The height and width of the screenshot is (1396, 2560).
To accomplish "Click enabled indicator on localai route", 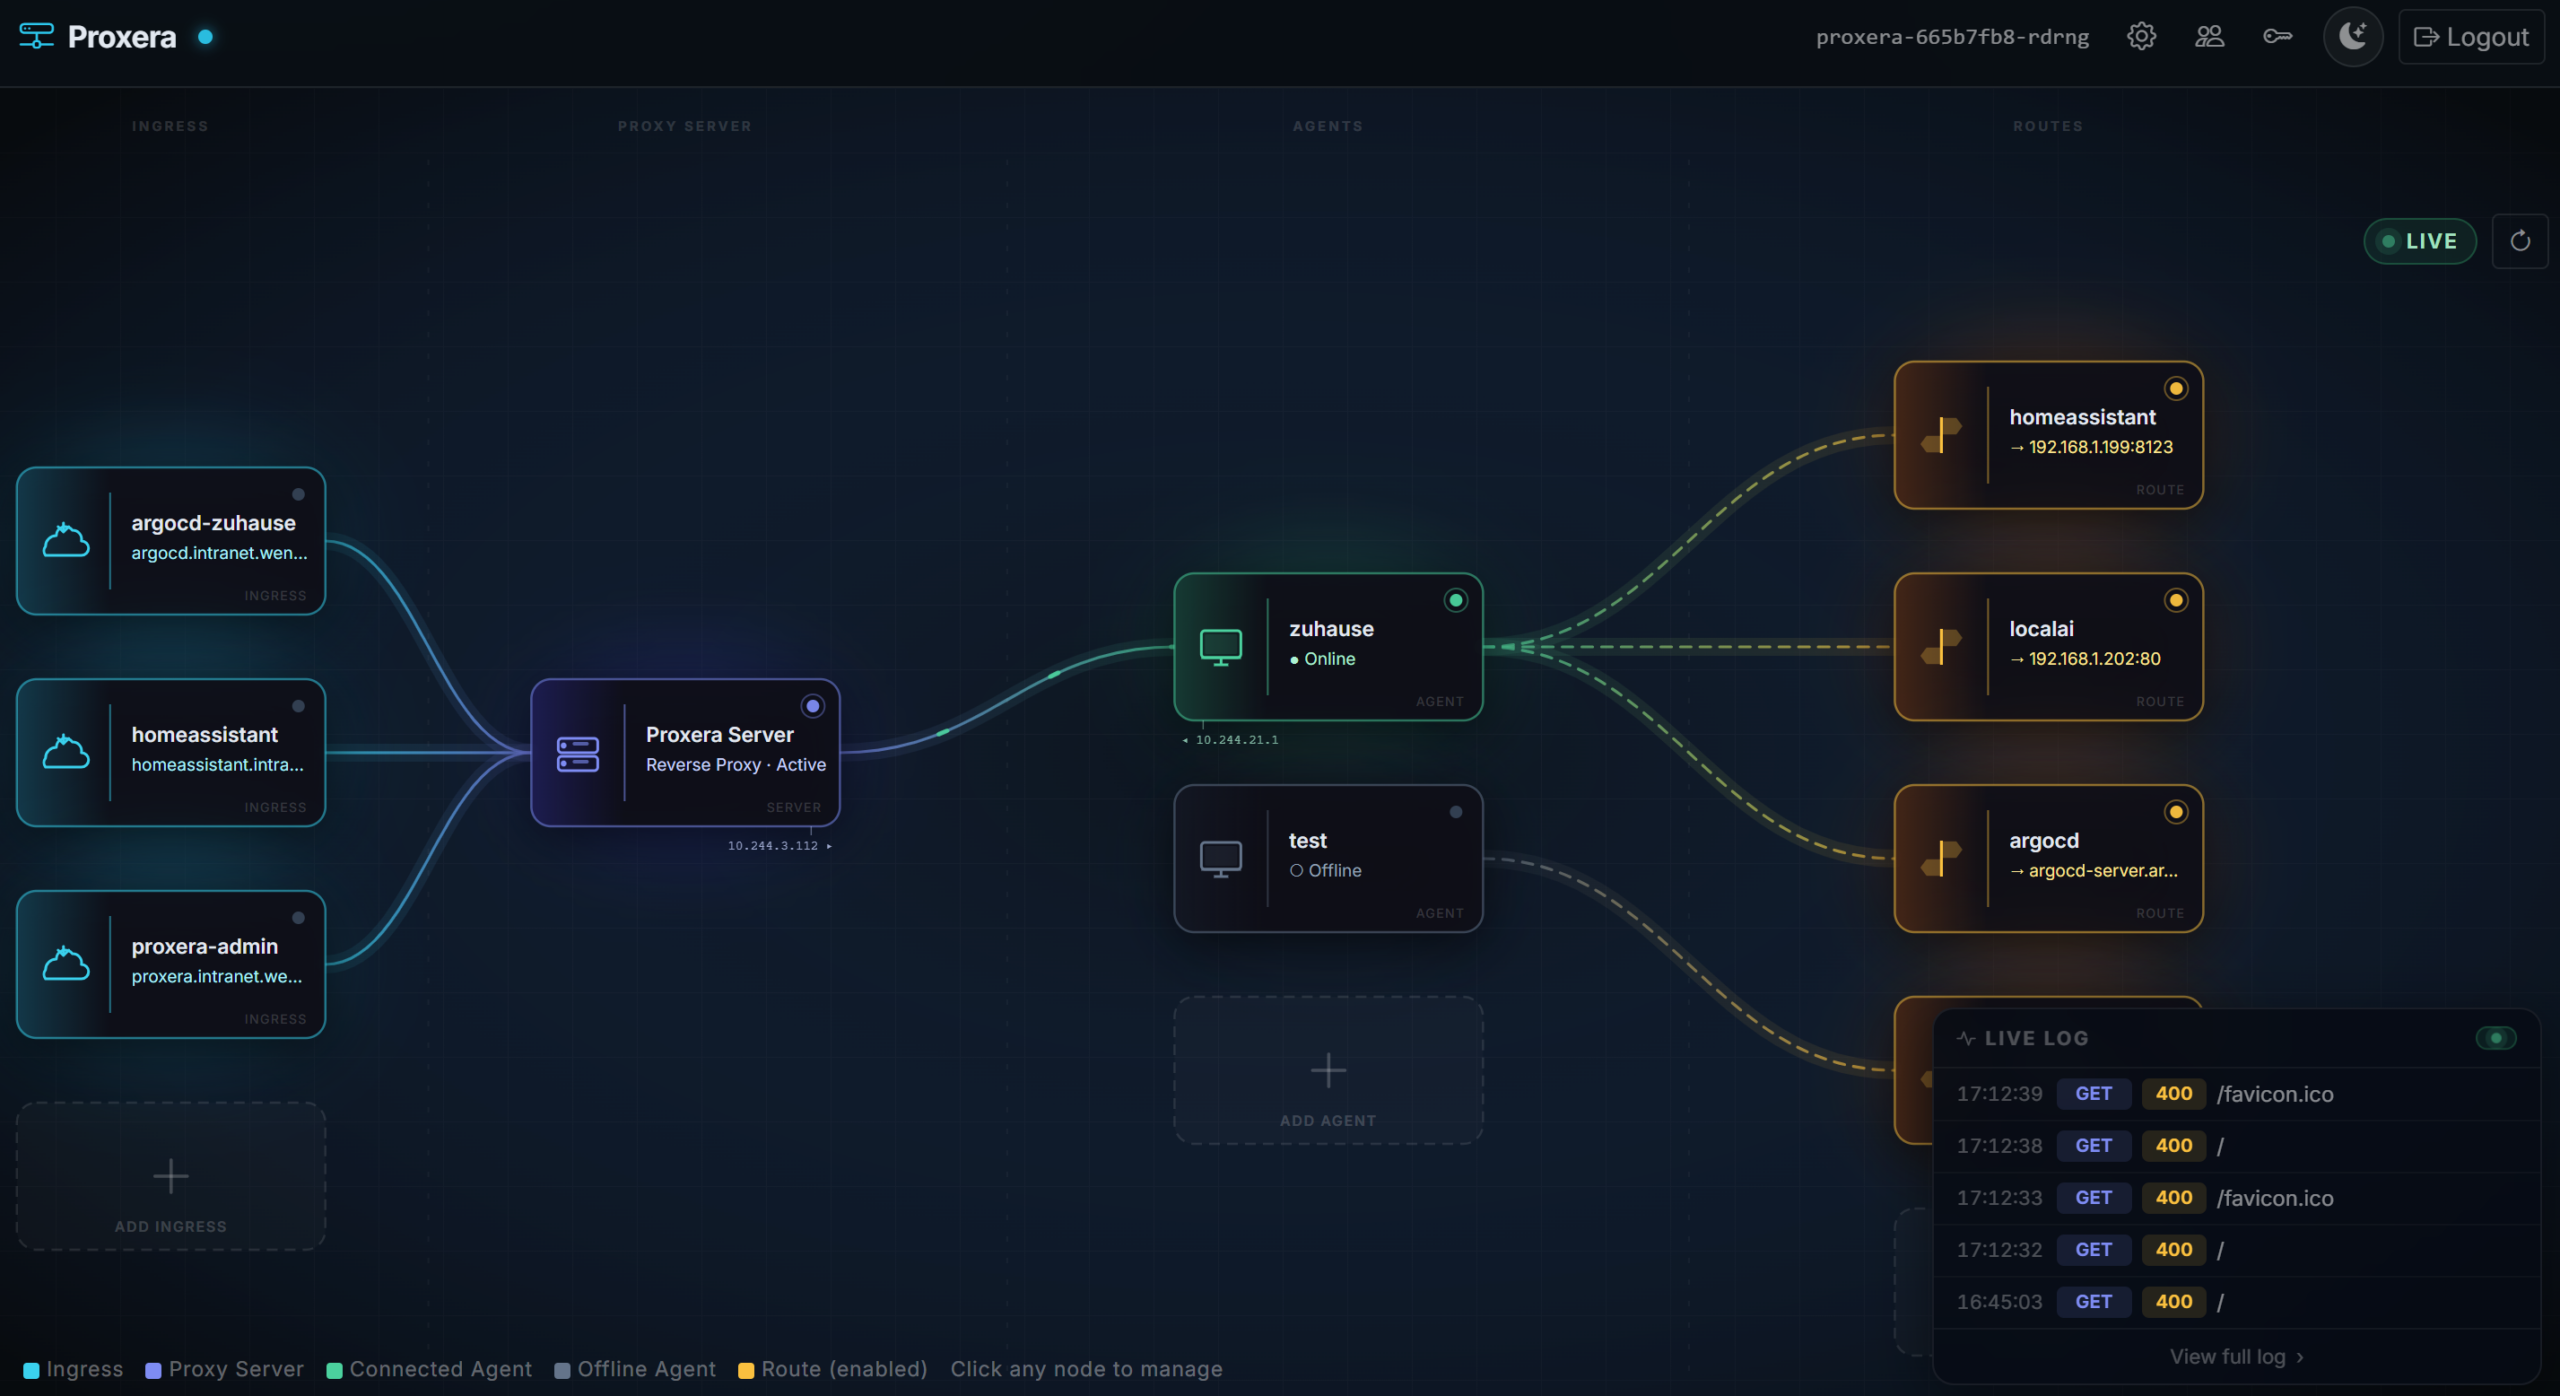I will (x=2176, y=600).
